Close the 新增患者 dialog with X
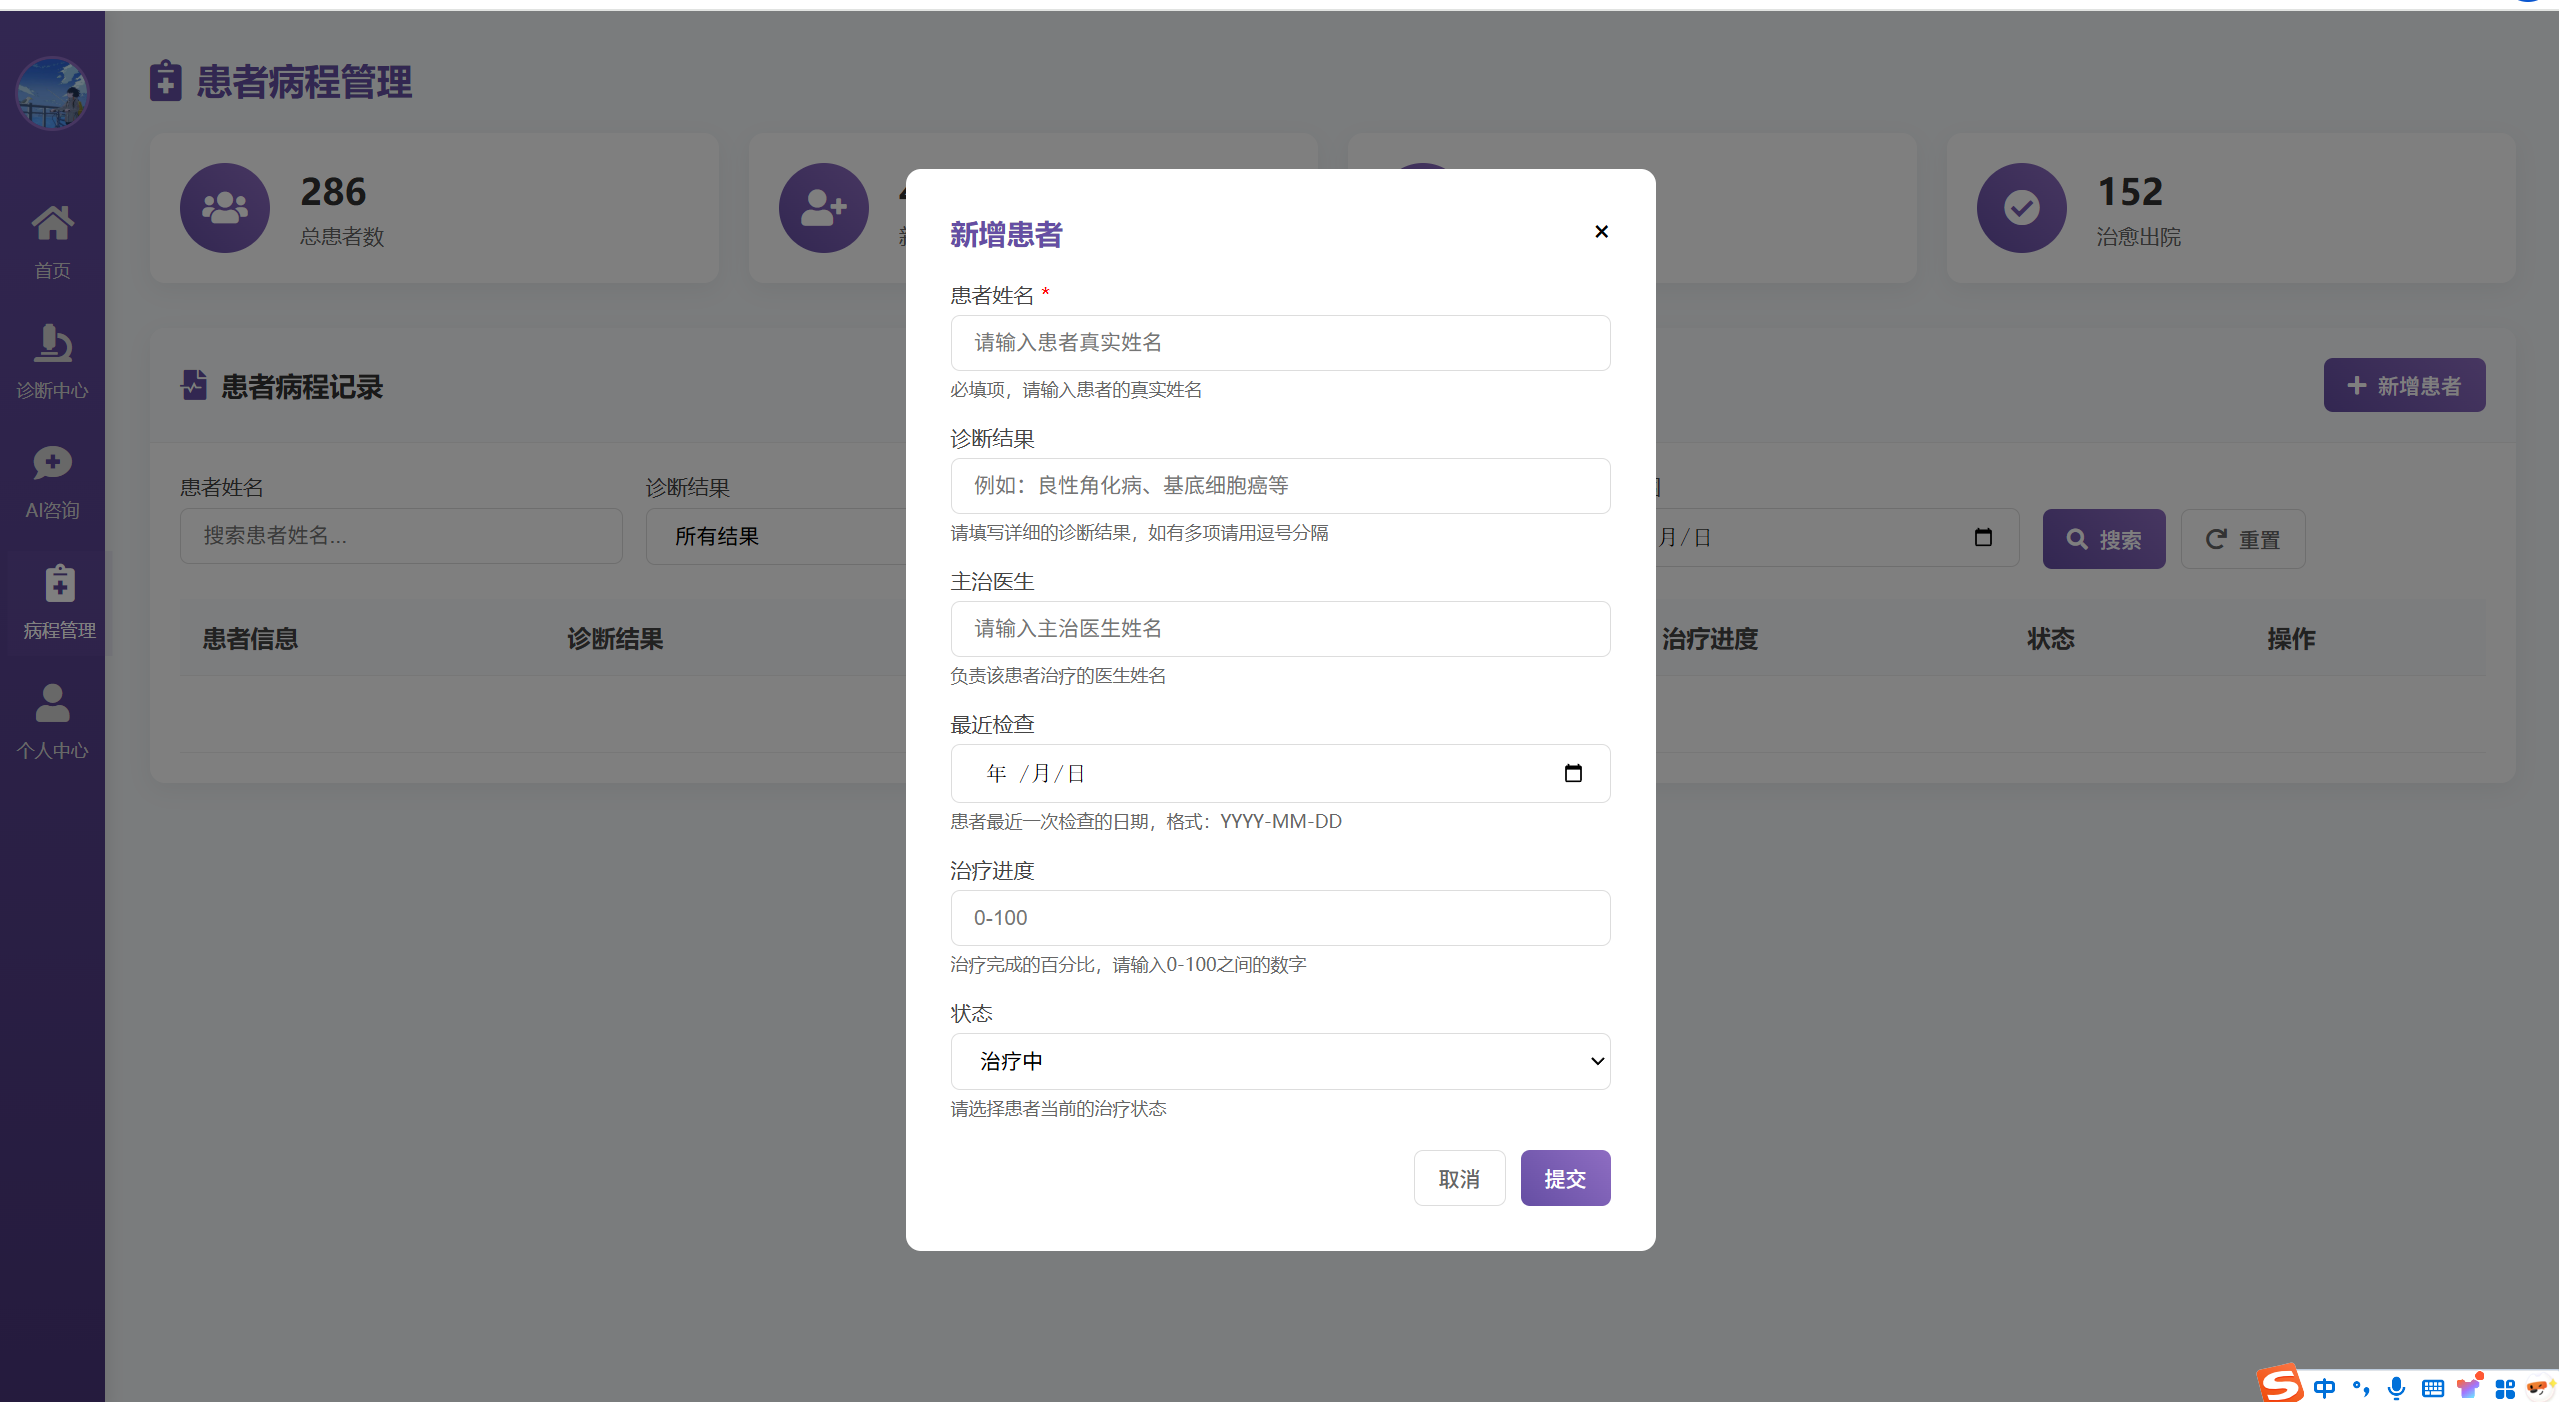The height and width of the screenshot is (1402, 2559). [x=1601, y=232]
